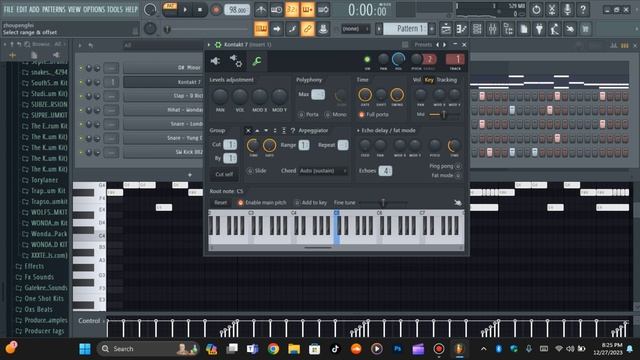This screenshot has height=360, width=640.
Task: Open Presets in Kontakt 7 window
Action: pos(423,44)
